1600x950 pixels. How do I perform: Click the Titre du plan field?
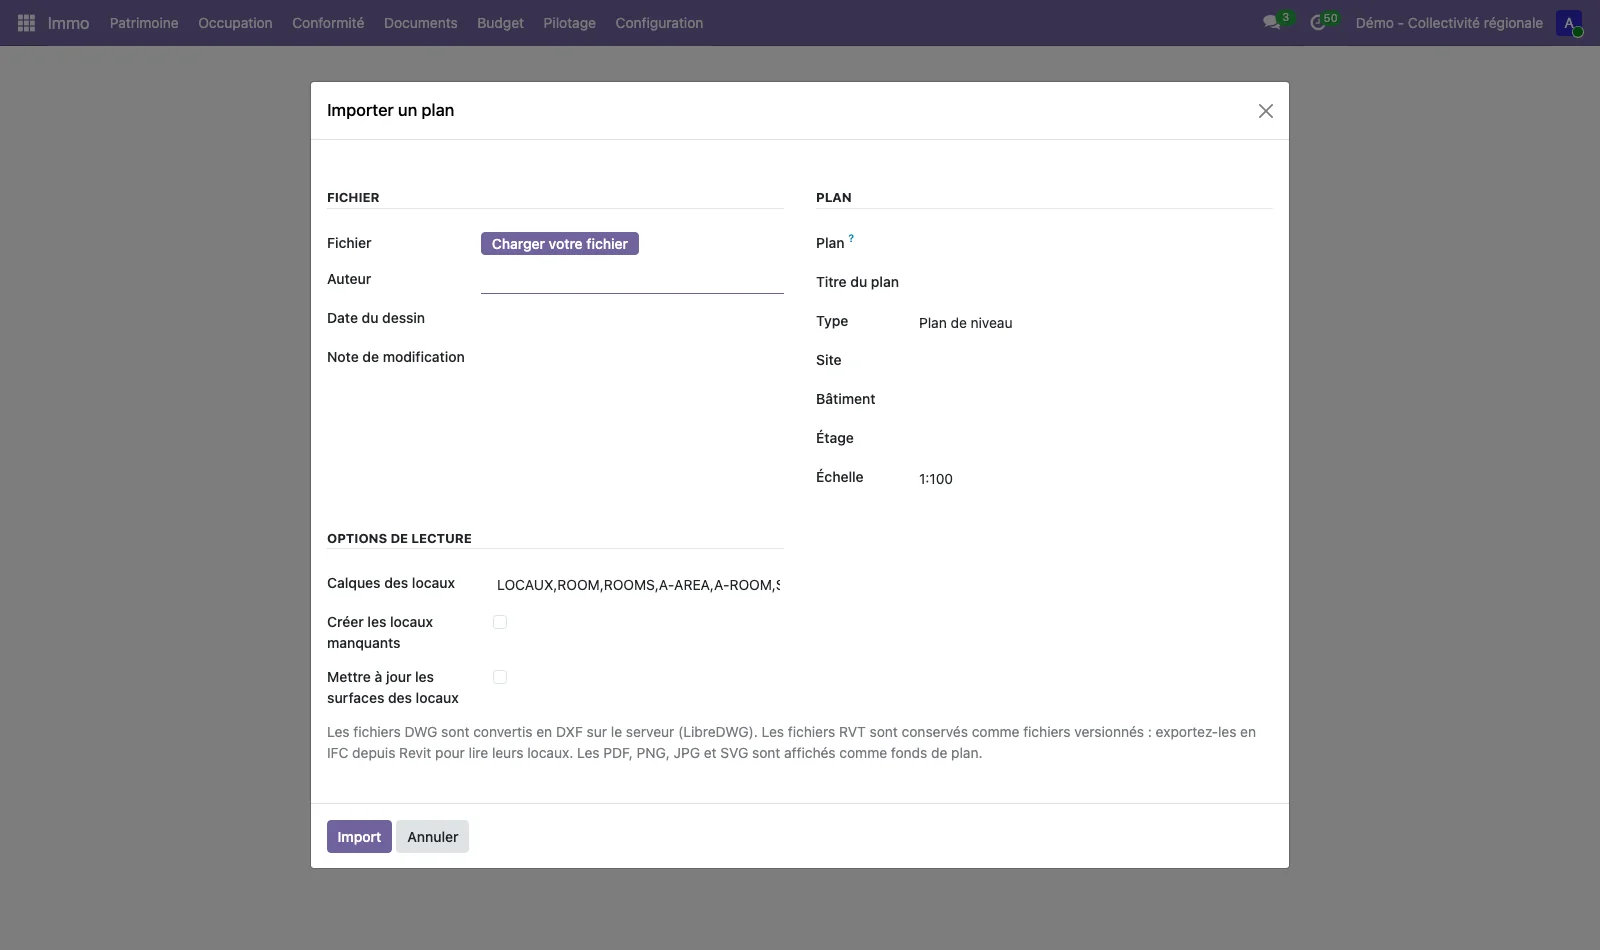(x=1095, y=283)
